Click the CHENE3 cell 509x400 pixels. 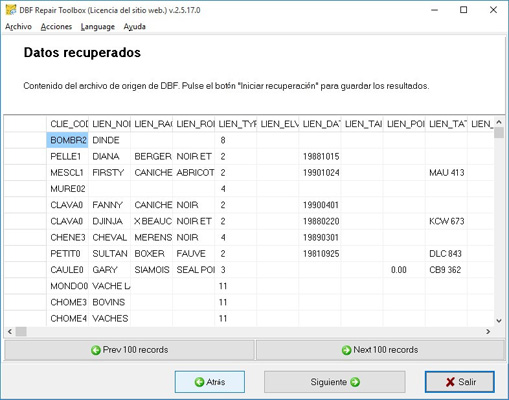click(68, 238)
